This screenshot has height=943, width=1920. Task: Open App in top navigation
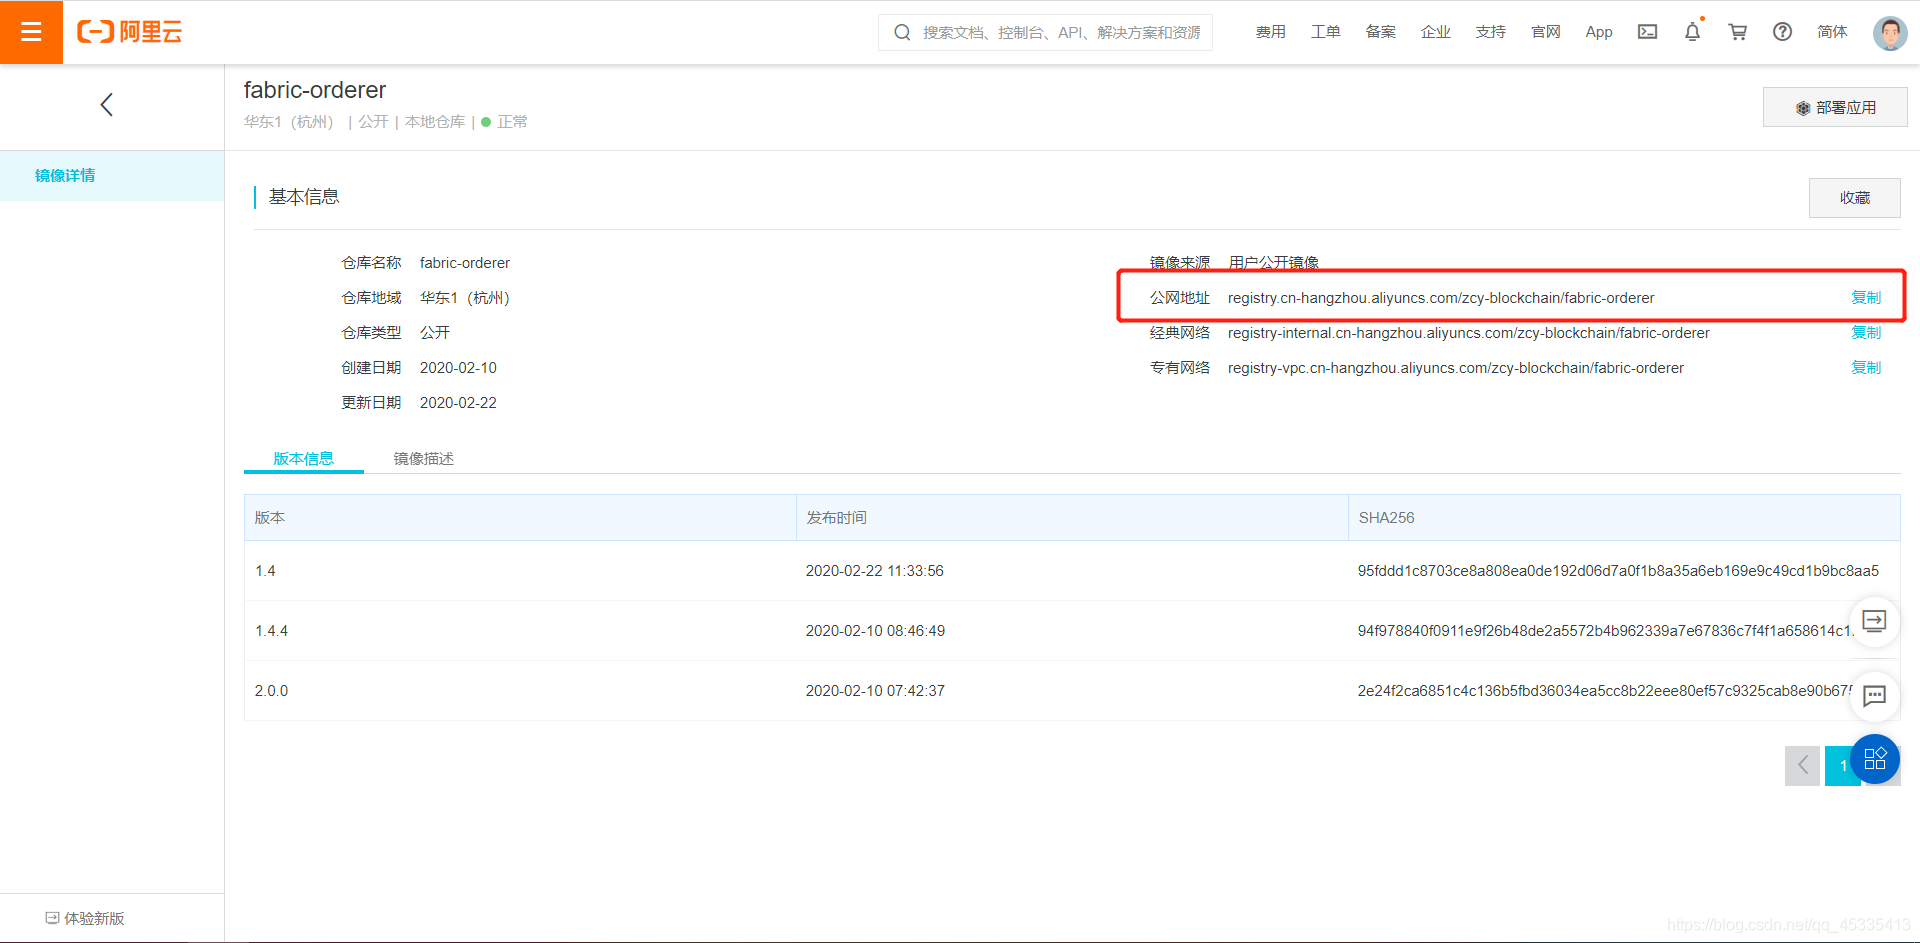pos(1599,32)
